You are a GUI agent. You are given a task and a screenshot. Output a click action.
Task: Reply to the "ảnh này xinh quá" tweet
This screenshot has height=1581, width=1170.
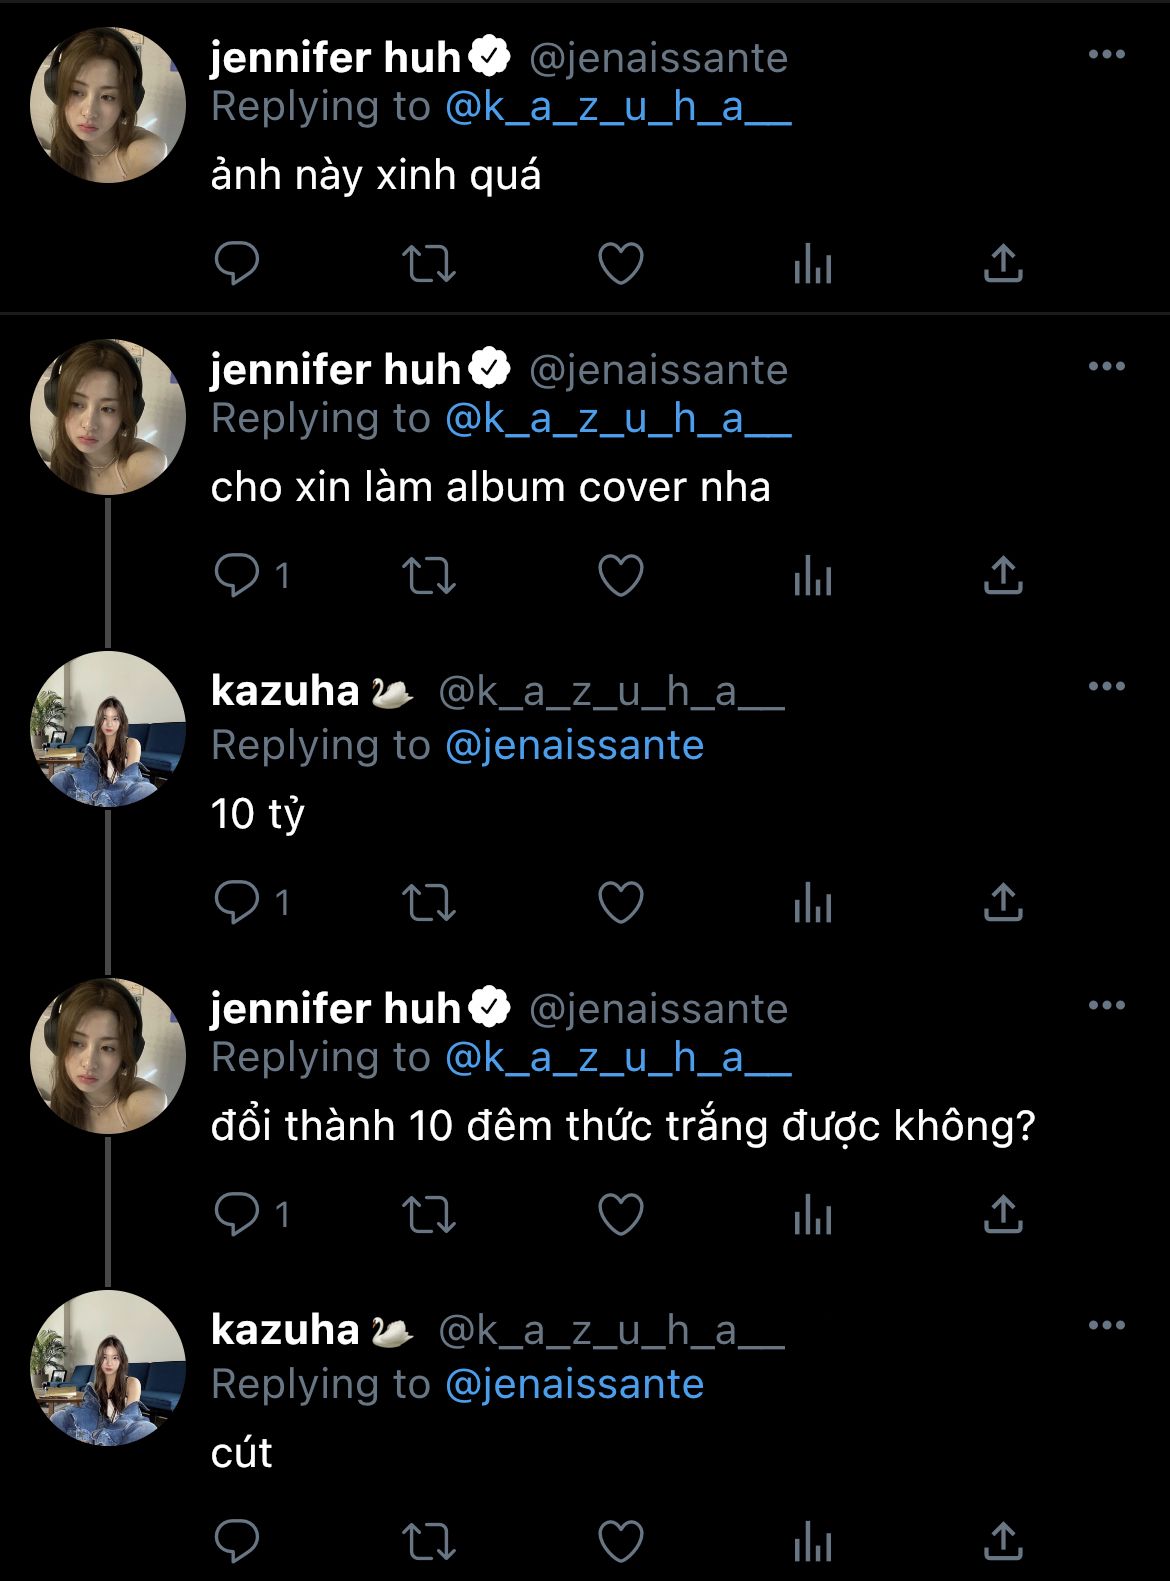[x=237, y=264]
